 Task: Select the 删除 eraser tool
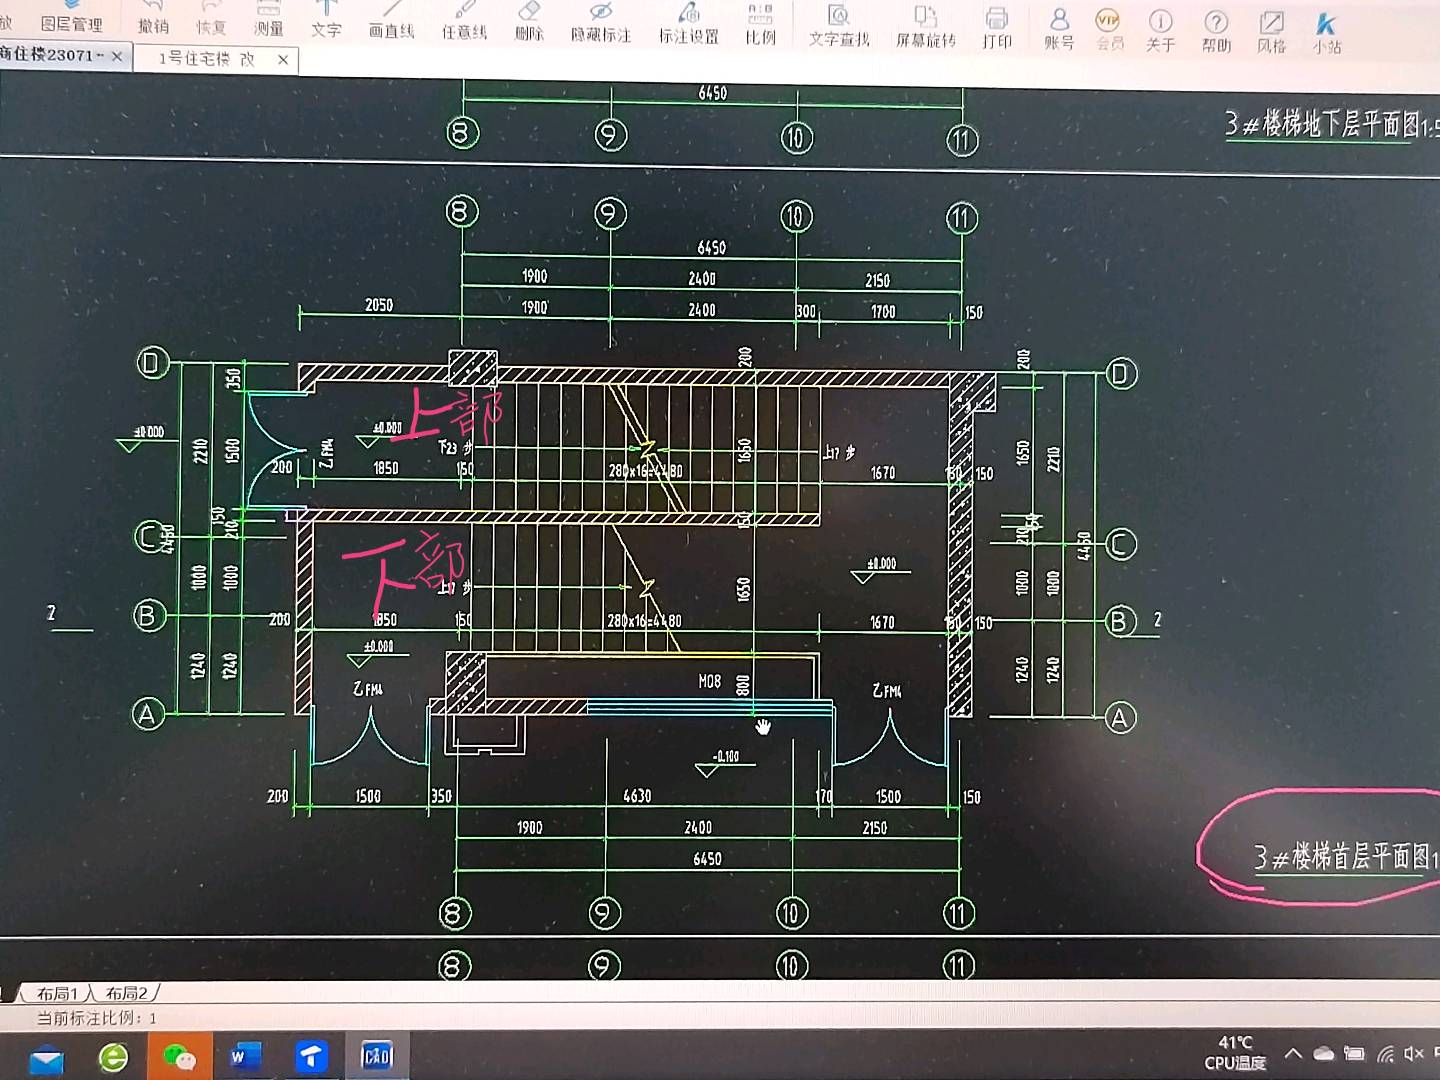(529, 24)
